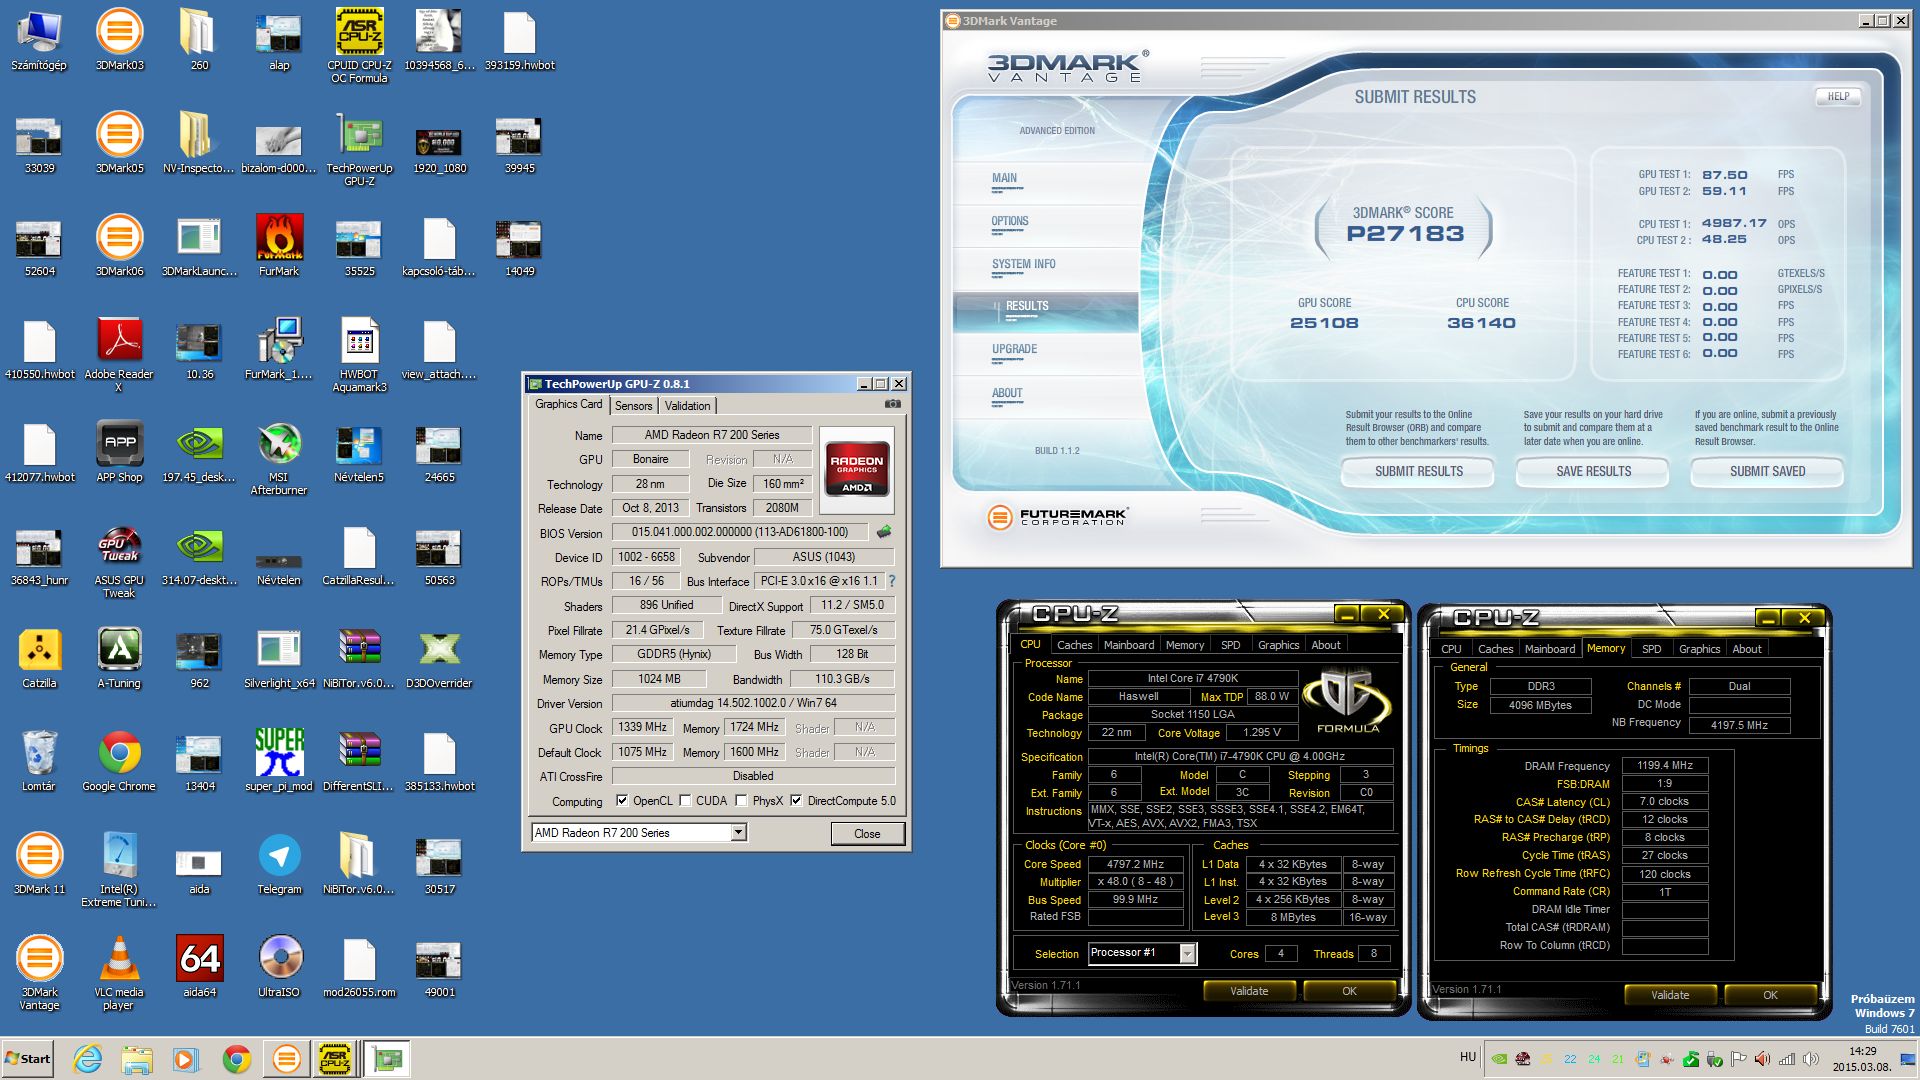Launch A-Tuning desktop shortcut
Viewport: 1920px width, 1080px height.
pyautogui.click(x=119, y=658)
